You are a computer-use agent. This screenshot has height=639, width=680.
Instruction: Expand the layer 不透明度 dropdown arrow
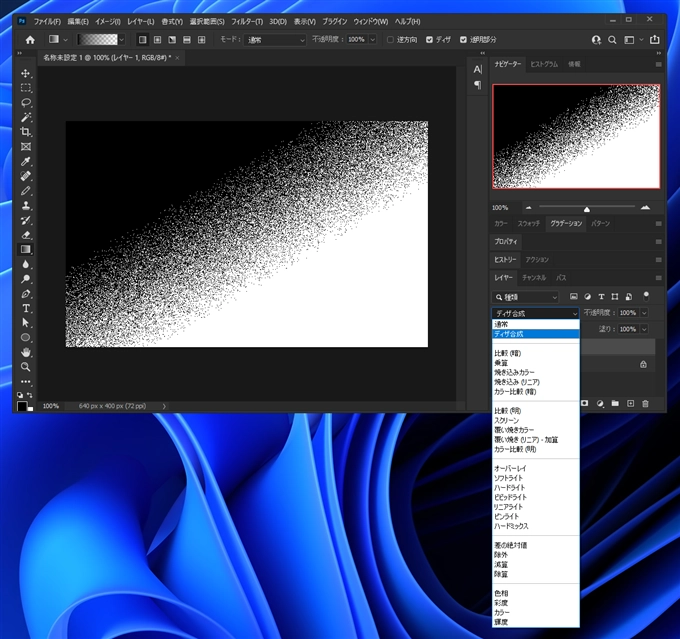(643, 313)
